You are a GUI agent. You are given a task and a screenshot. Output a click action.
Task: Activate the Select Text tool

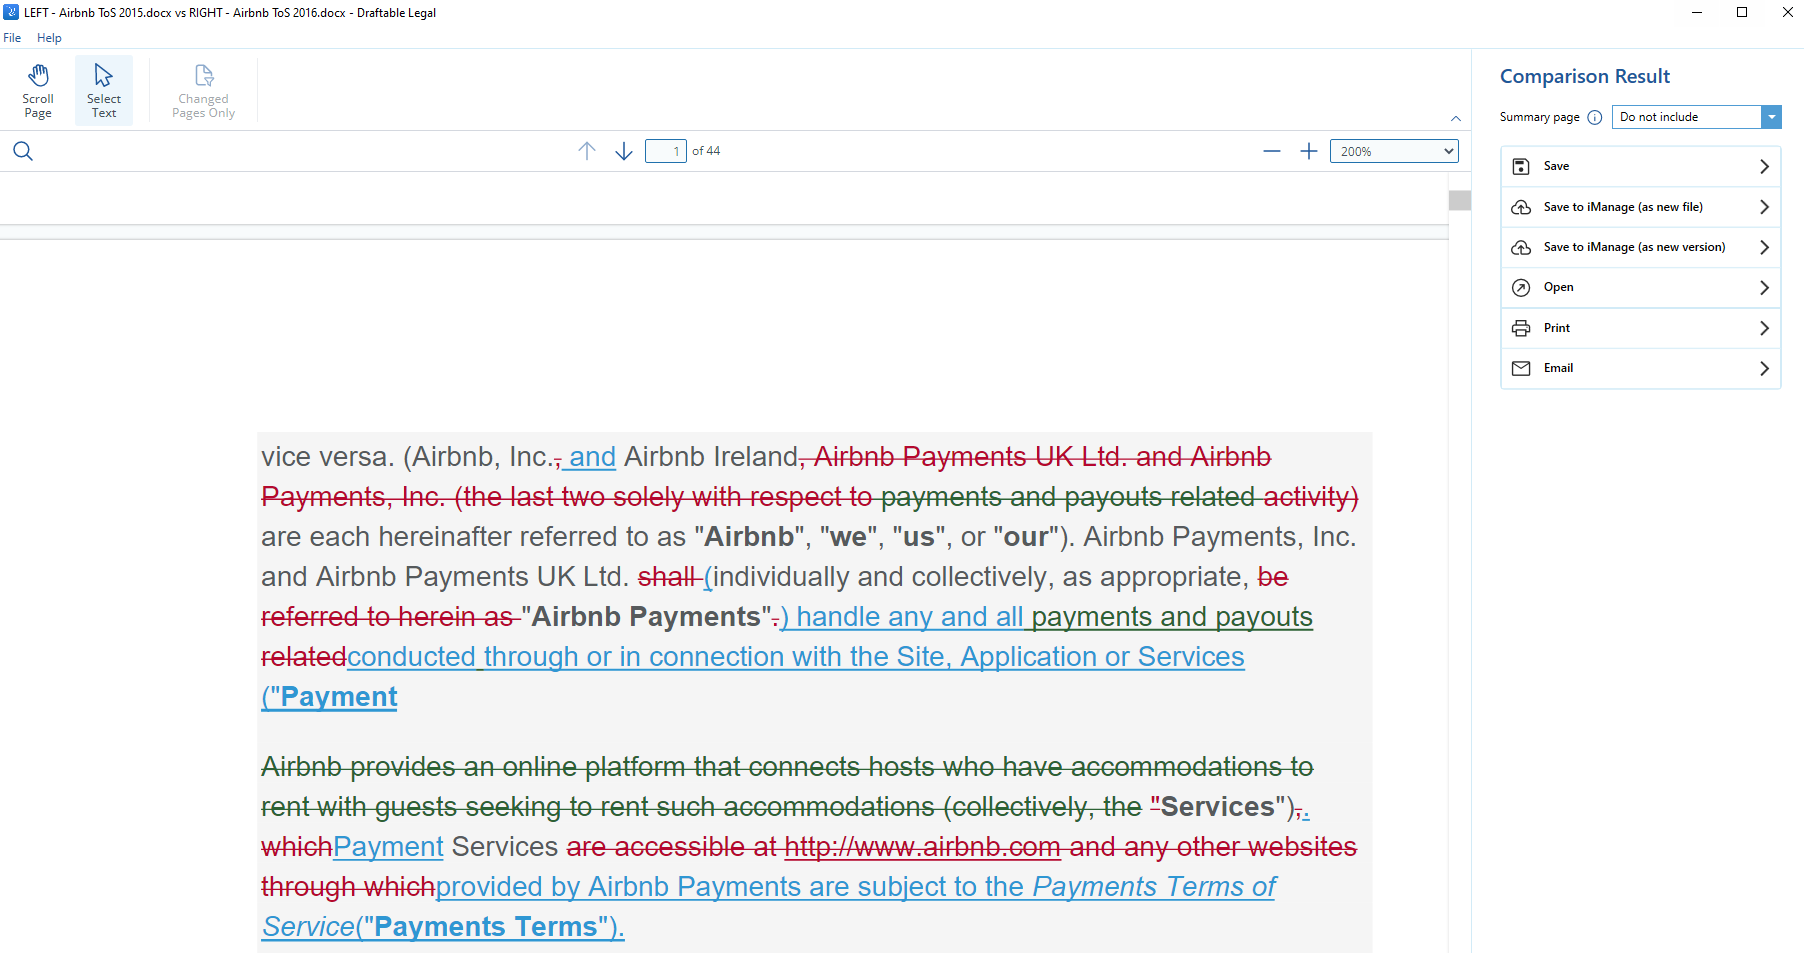tap(104, 91)
